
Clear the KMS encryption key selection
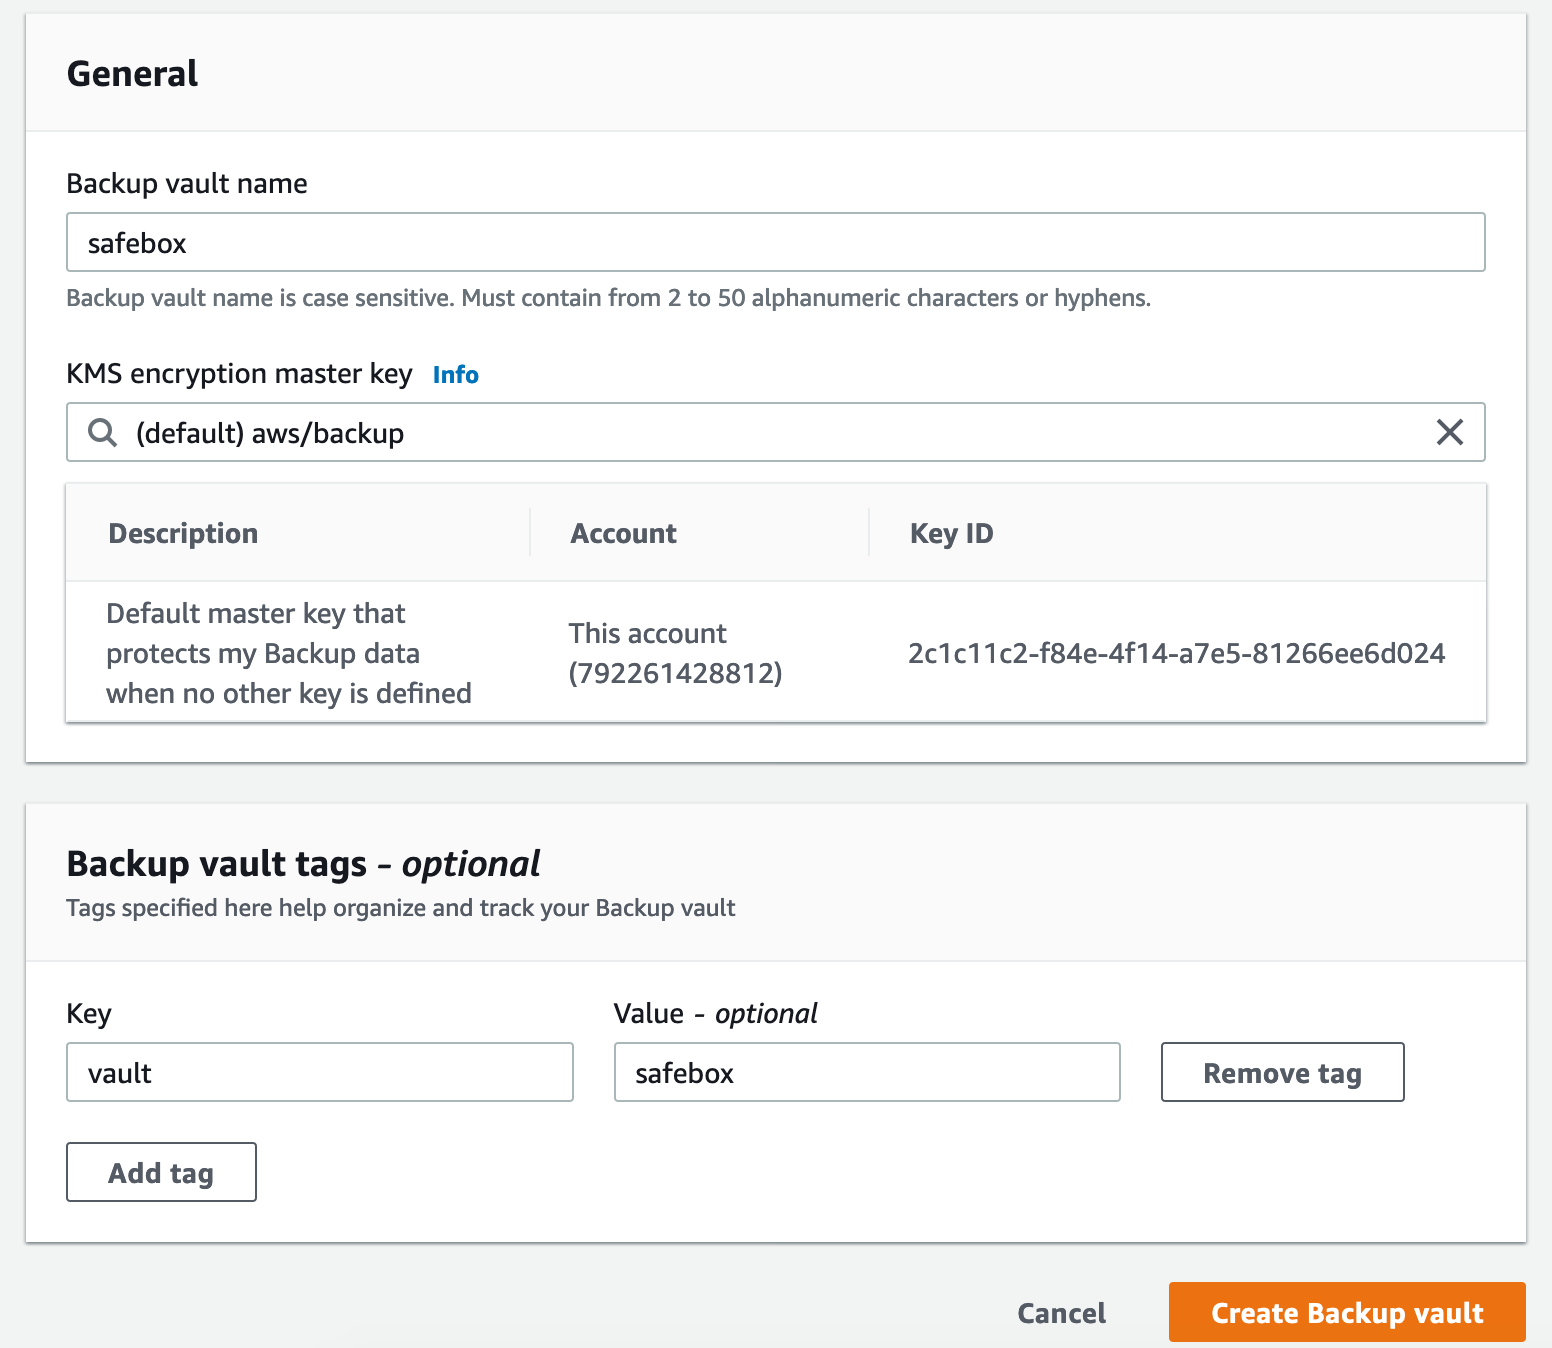(1449, 432)
